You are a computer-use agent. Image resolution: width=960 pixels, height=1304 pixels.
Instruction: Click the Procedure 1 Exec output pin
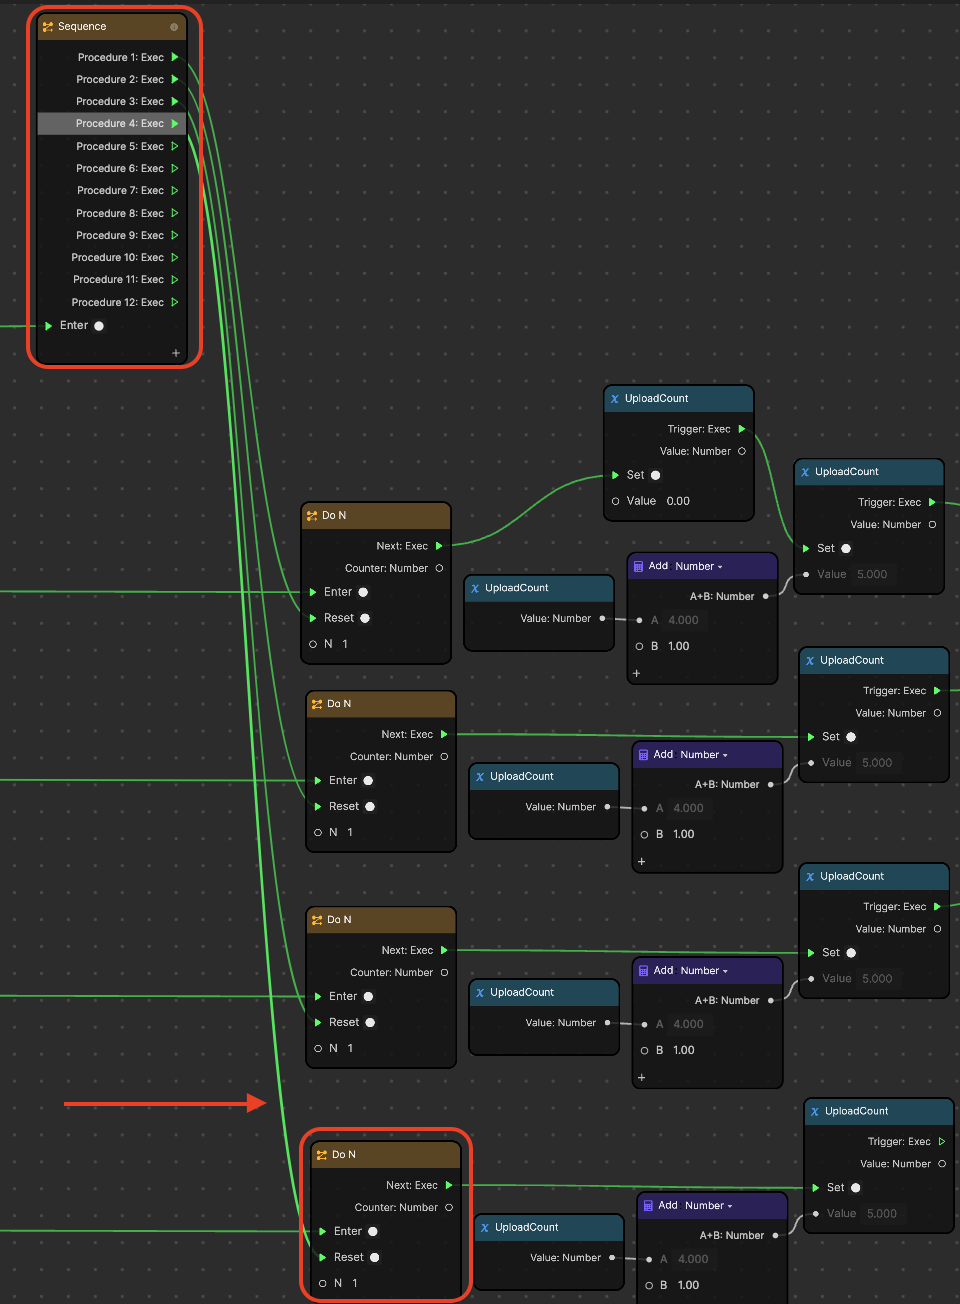[x=175, y=57]
